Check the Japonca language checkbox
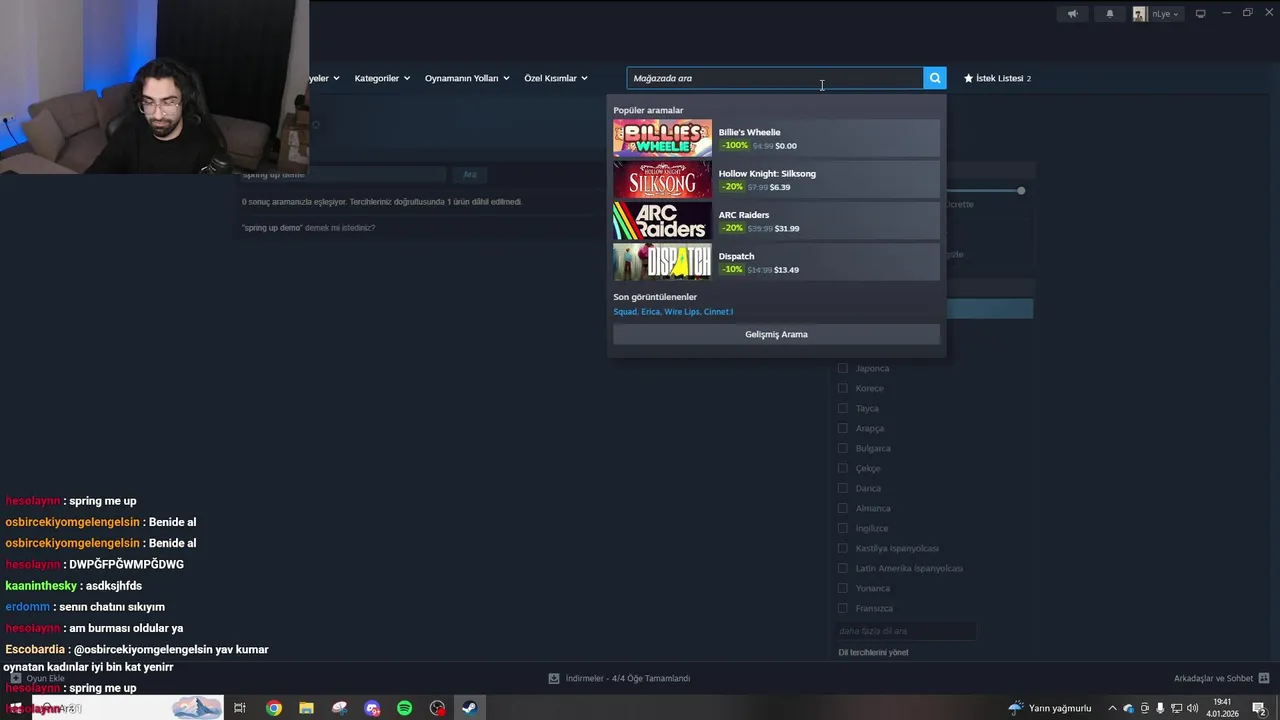1280x720 pixels. tap(842, 368)
